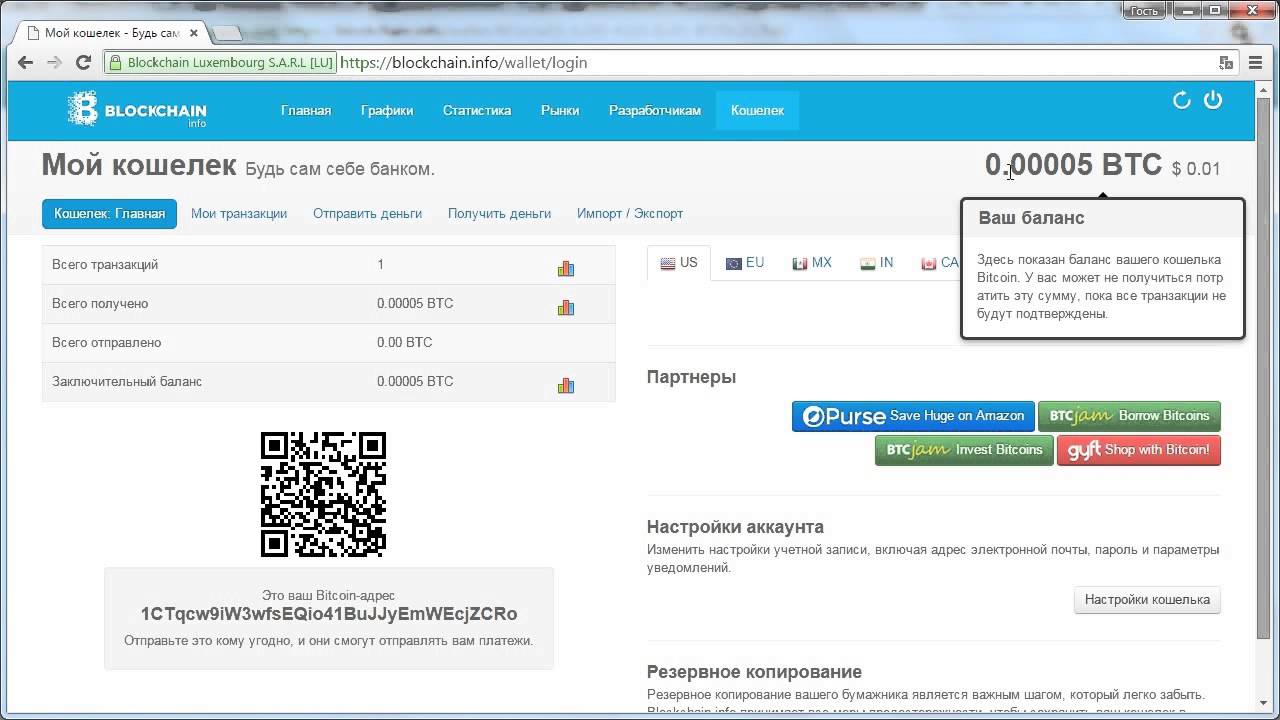Open Кошелек in top navigation
Screen dimensions: 1280x720
758,110
